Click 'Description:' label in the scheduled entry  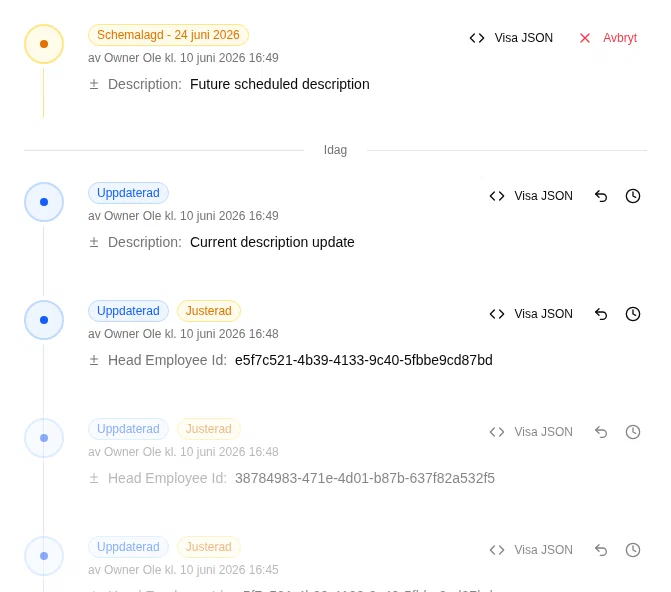coord(145,84)
